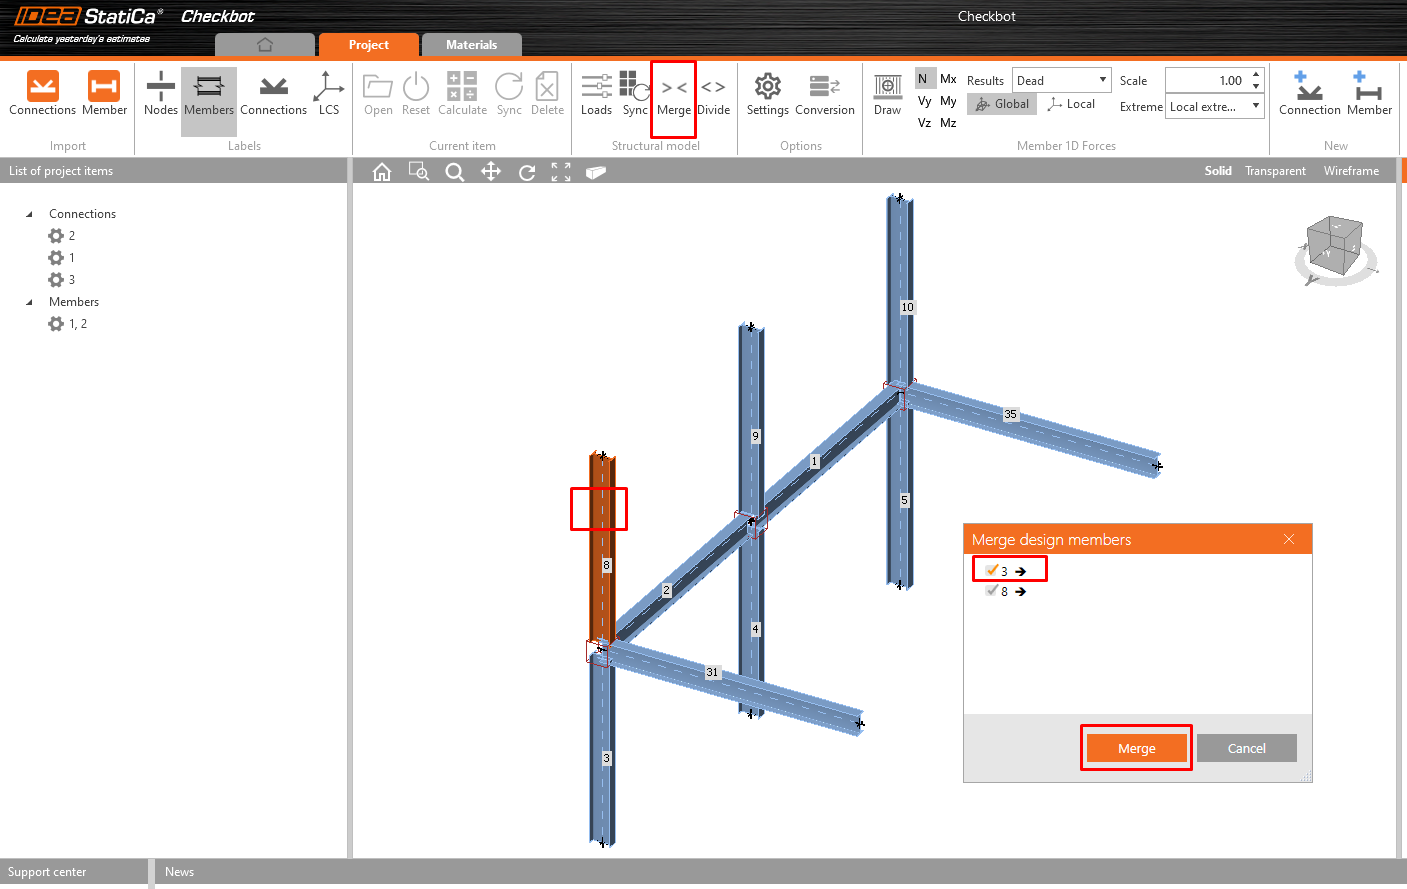Screen dimensions: 1407x889
Task: Toggle the N force component
Action: (x=922, y=79)
